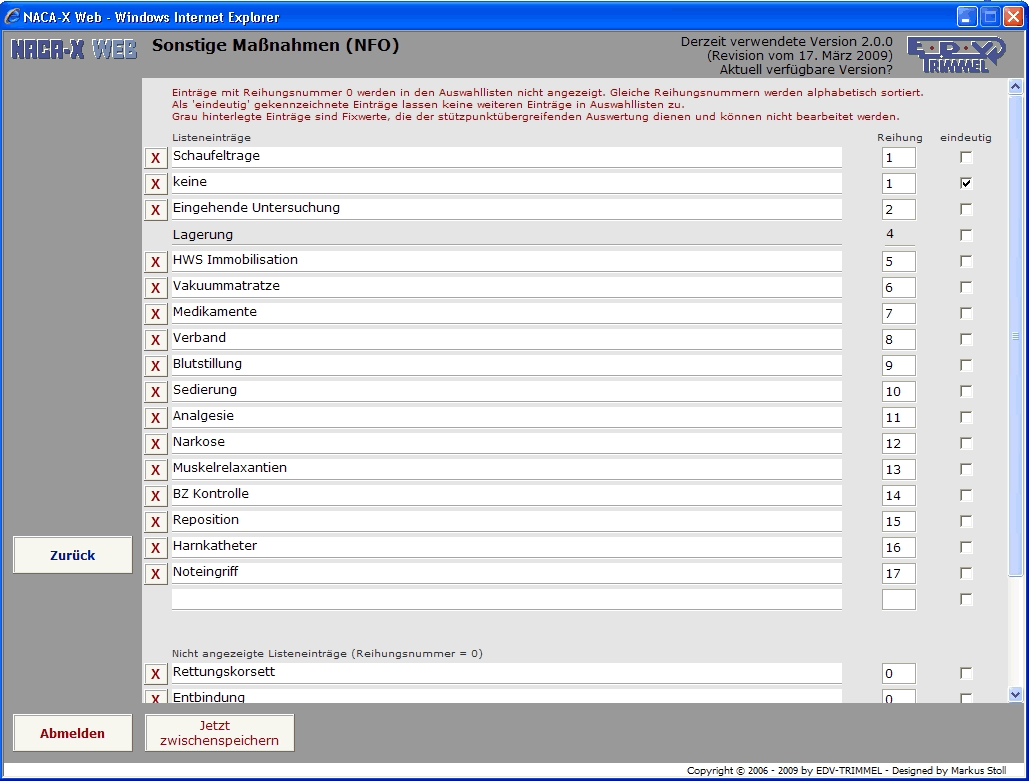Viewport: 1029px width, 781px height.
Task: Check eindeutig for the empty new entry
Action: pyautogui.click(x=966, y=599)
